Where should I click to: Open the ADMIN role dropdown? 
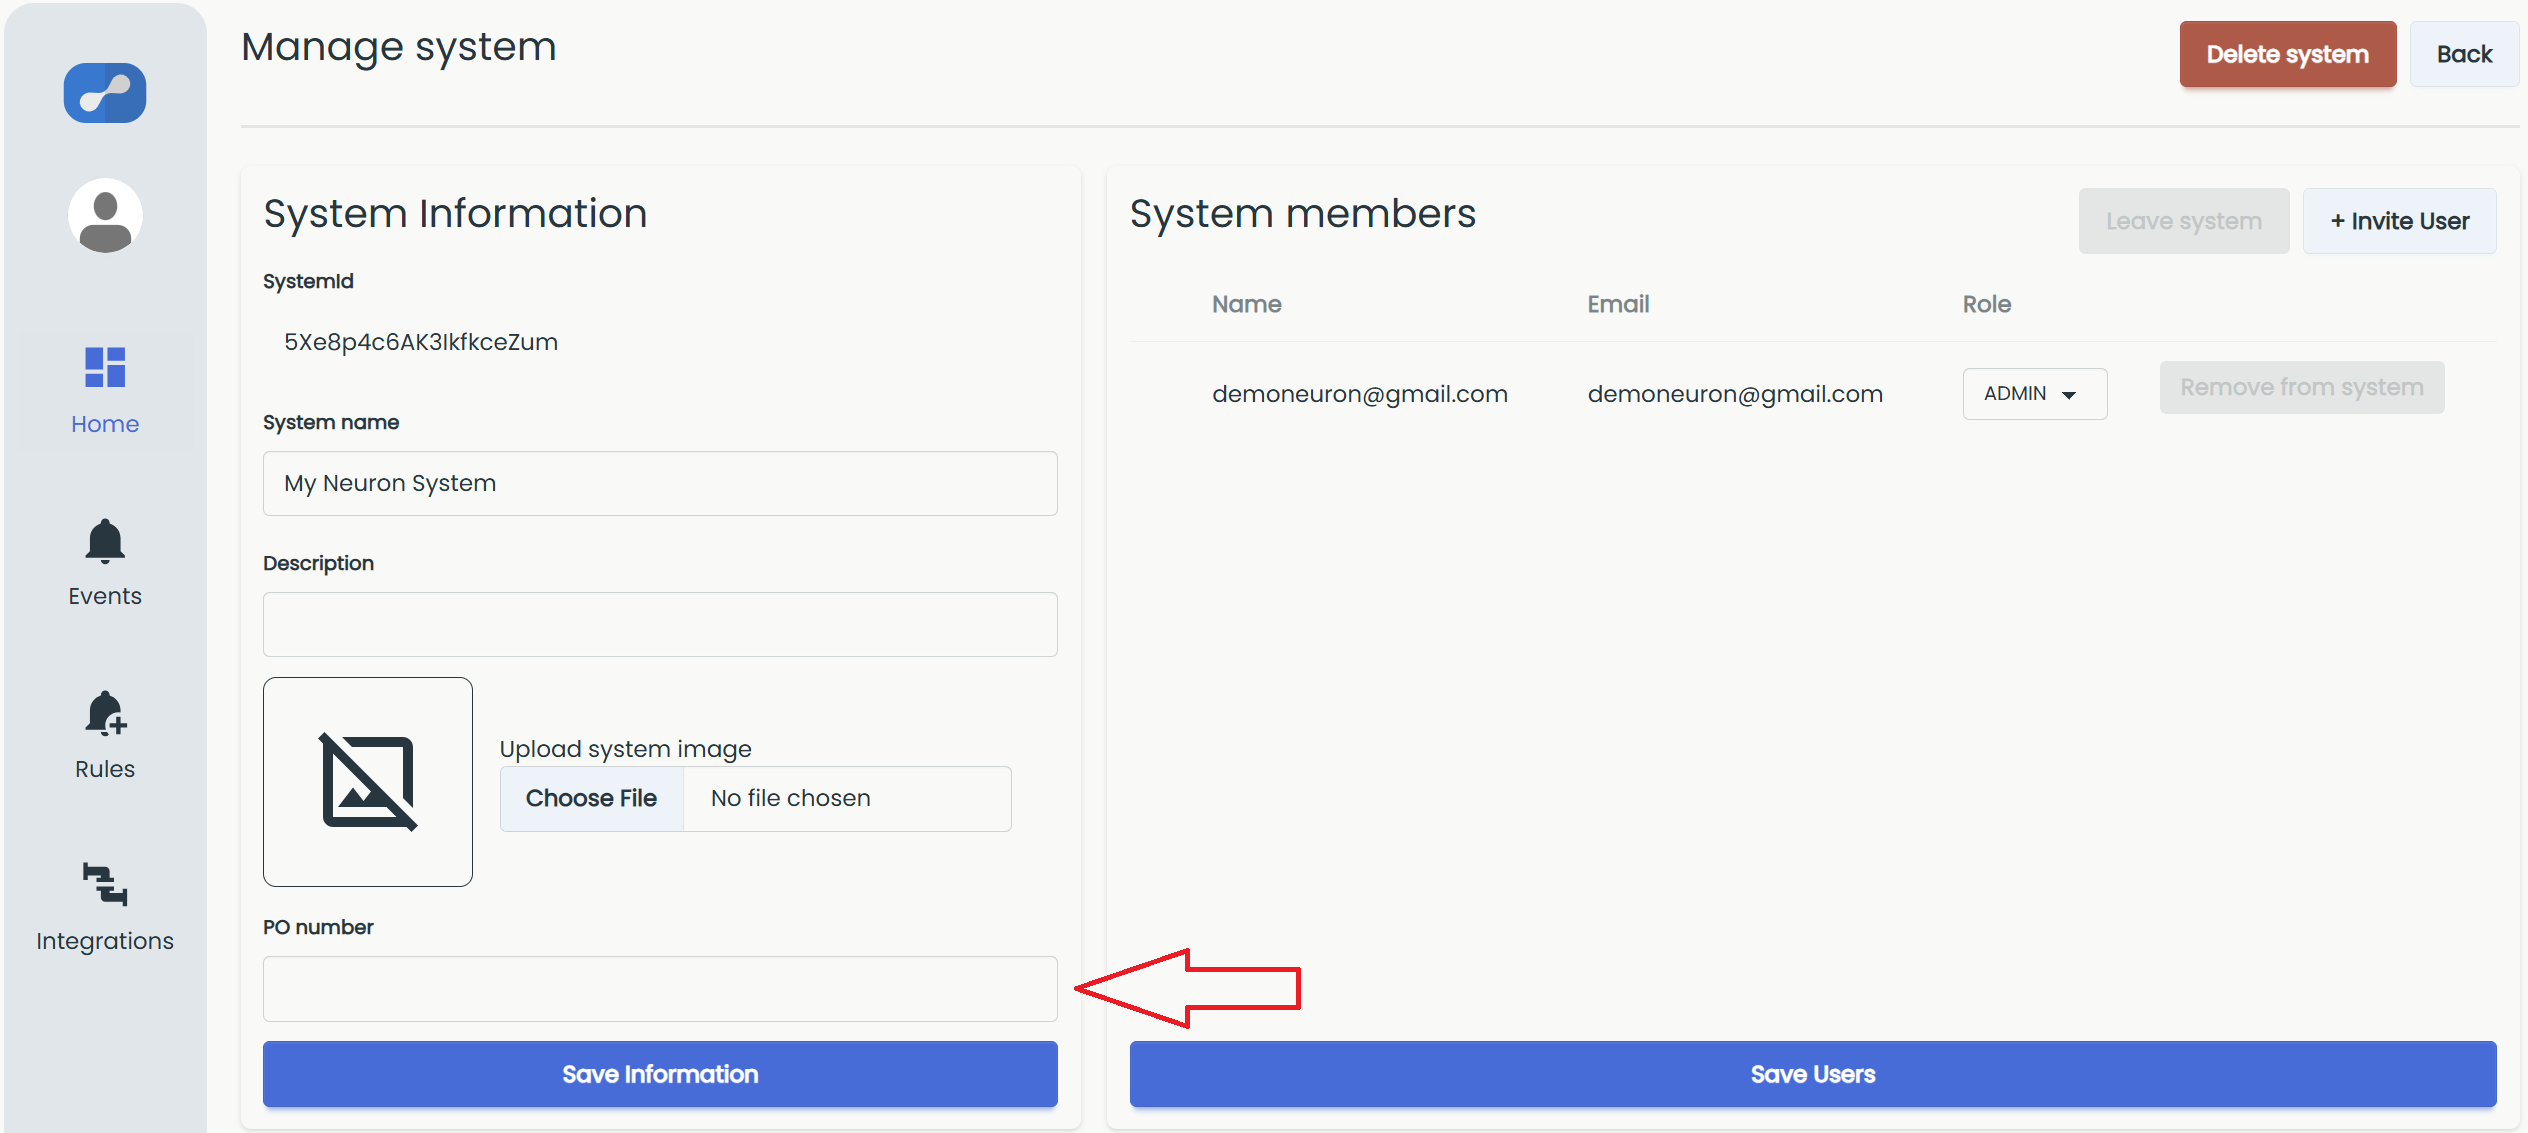tap(2034, 394)
